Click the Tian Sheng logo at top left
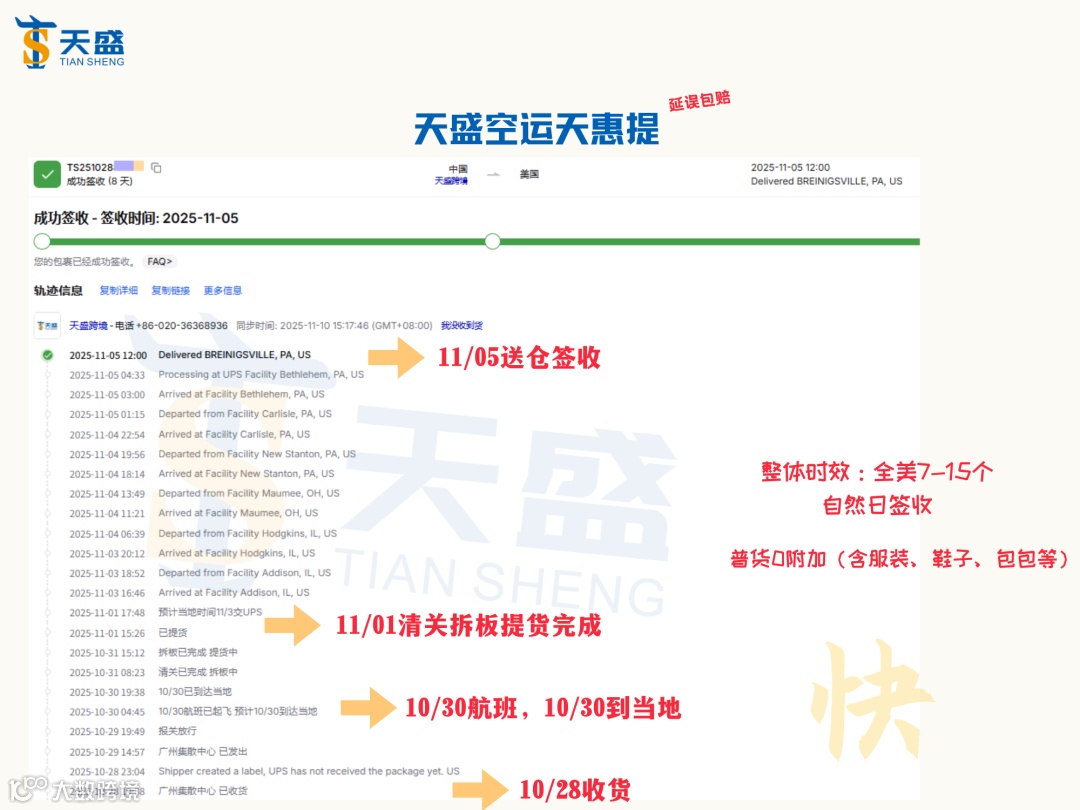Screen dimensions: 1080x810 70,42
